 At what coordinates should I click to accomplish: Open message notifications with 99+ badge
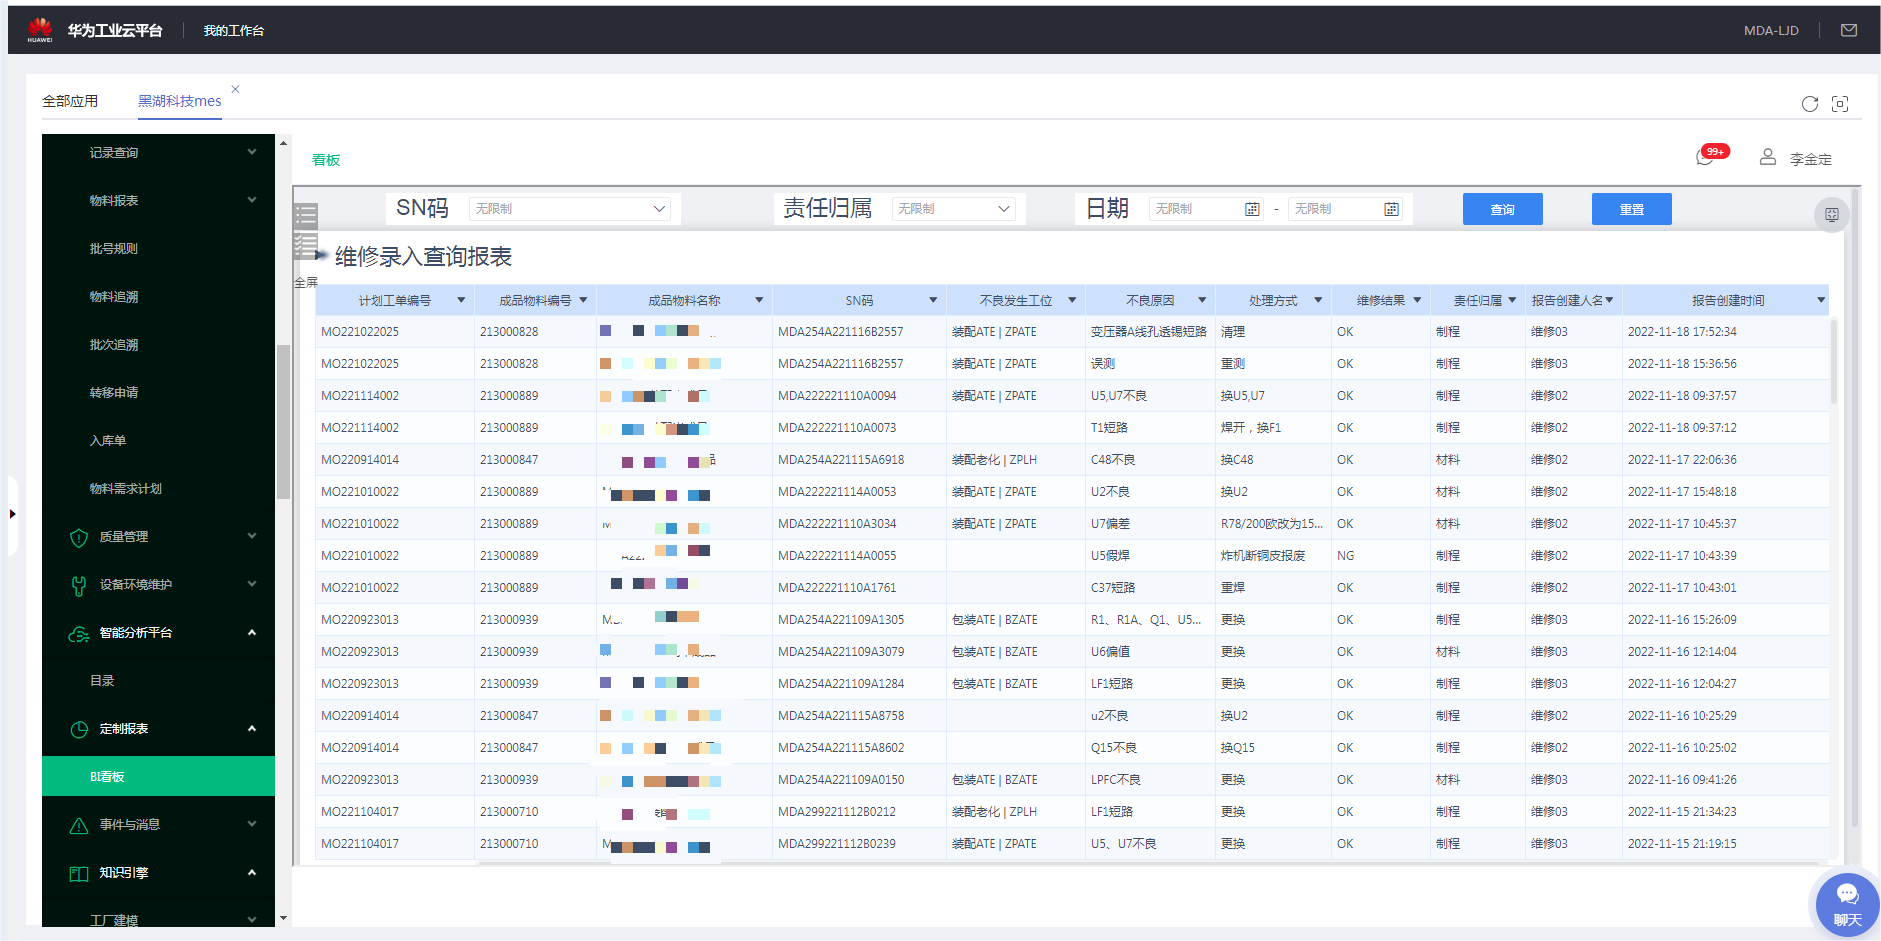(1707, 157)
